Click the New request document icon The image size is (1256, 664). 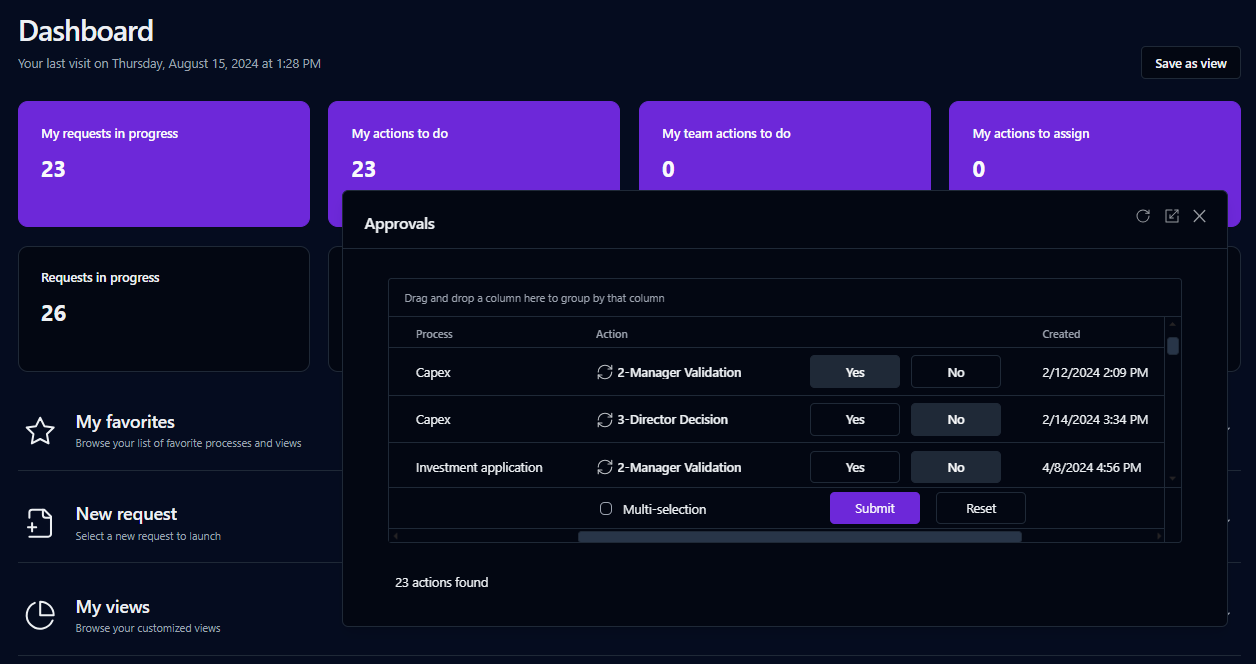(40, 523)
